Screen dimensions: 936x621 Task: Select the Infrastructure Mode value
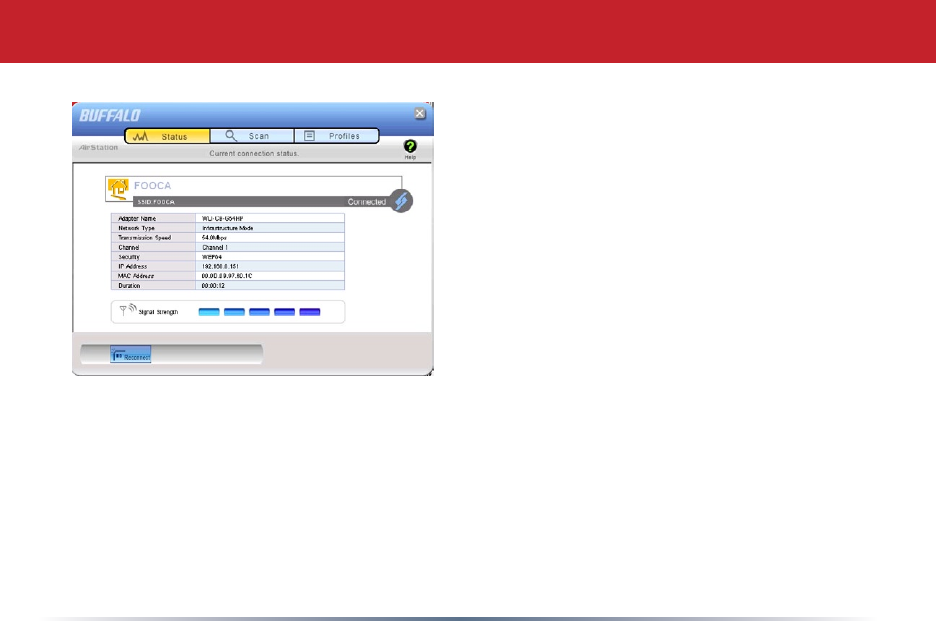[x=227, y=228]
